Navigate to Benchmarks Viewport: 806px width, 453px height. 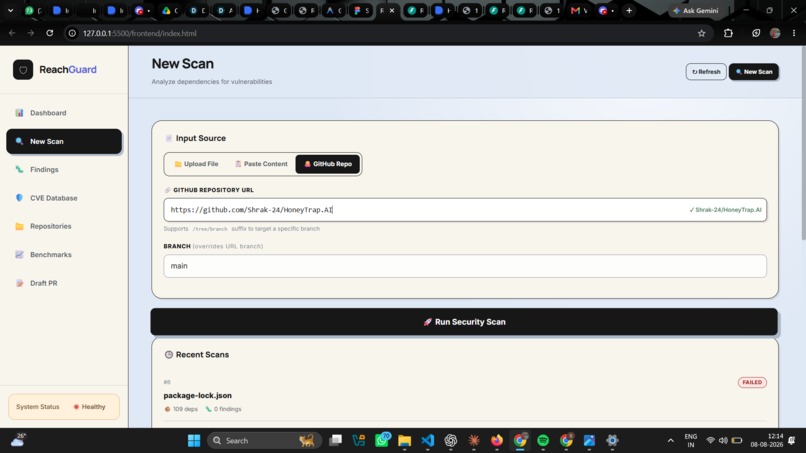coord(64,255)
